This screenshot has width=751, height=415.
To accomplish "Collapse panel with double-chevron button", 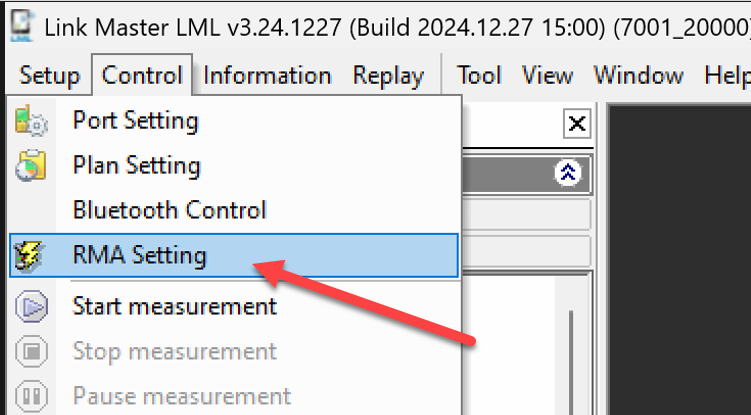I will click(x=568, y=173).
